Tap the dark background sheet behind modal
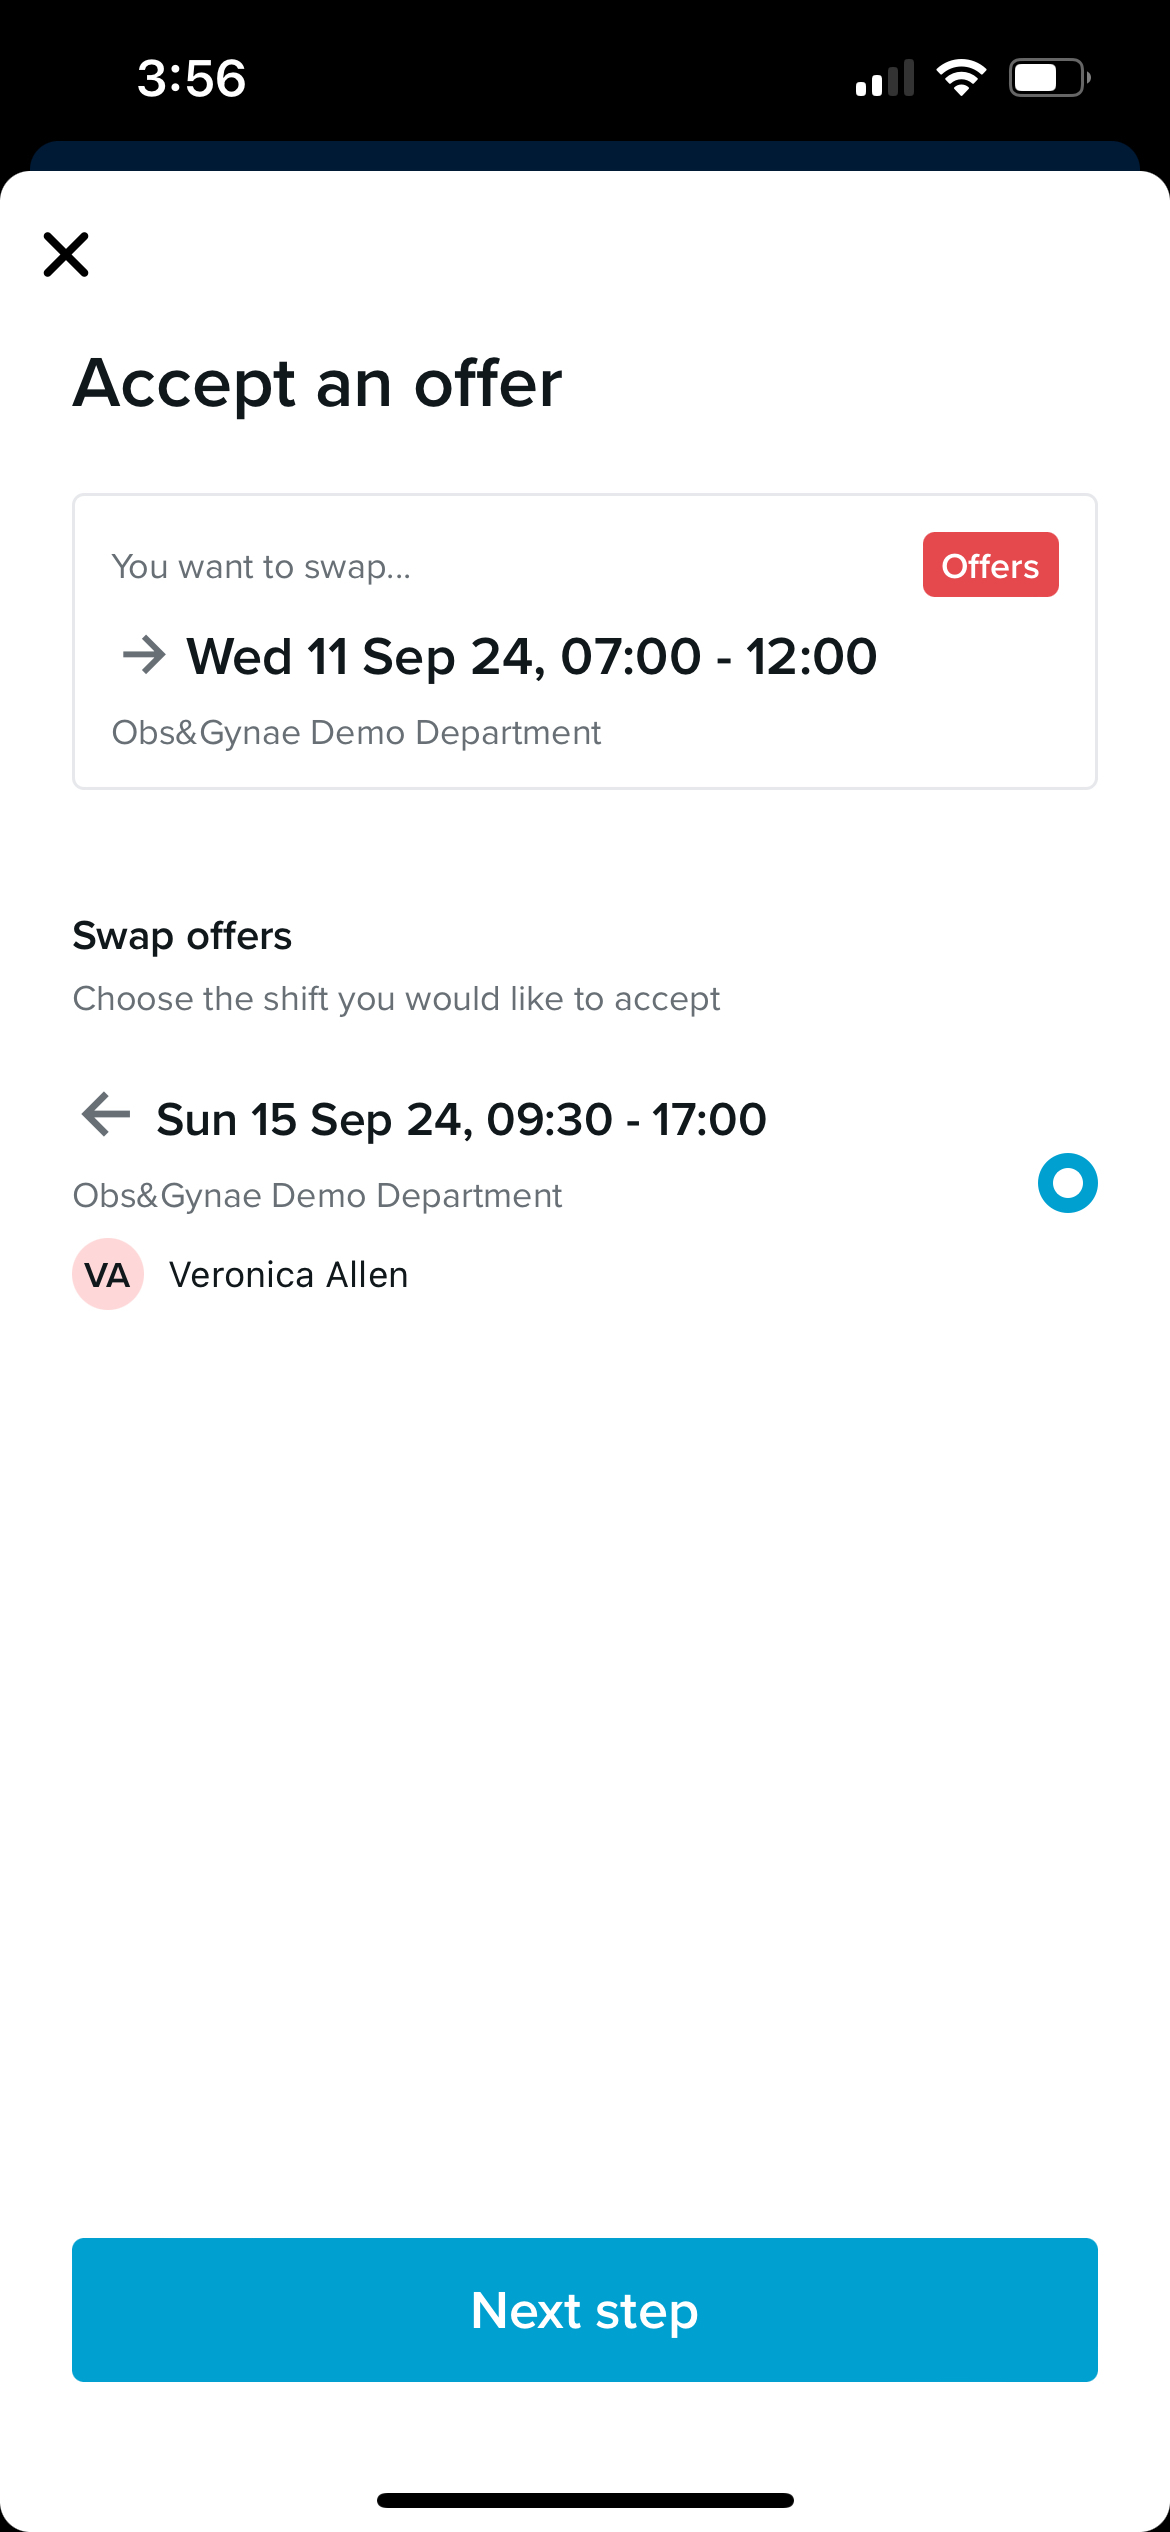 point(585,155)
